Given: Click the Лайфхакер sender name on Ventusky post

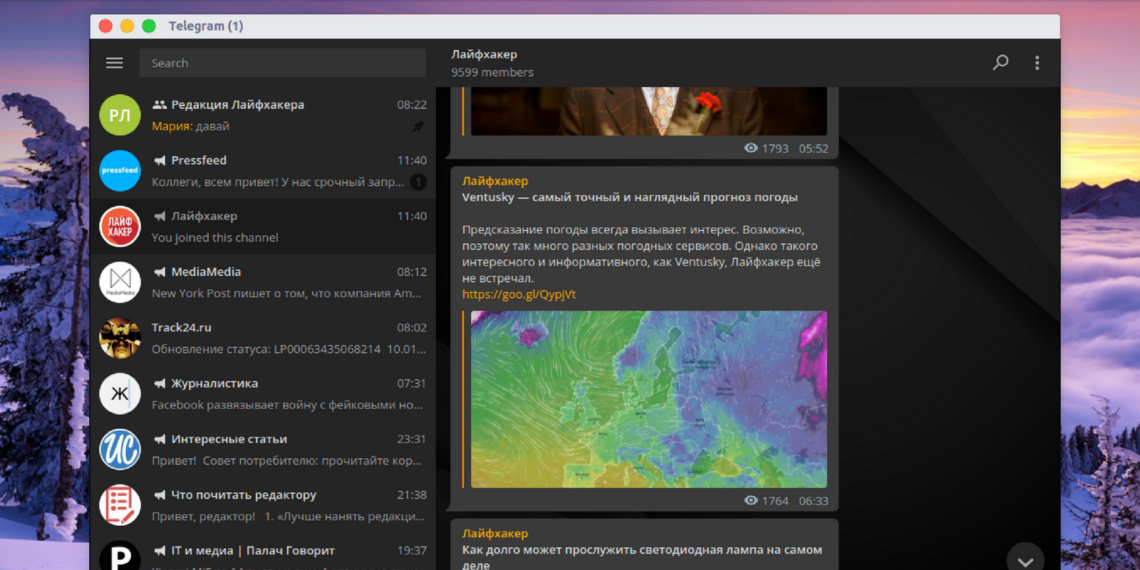Looking at the screenshot, I should [494, 181].
